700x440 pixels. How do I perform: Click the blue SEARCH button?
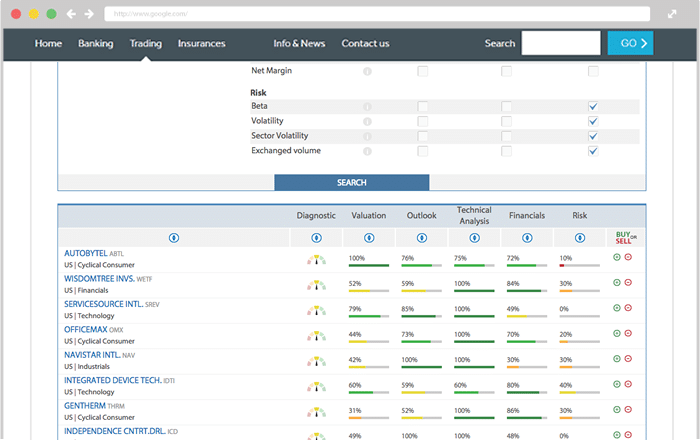352,183
